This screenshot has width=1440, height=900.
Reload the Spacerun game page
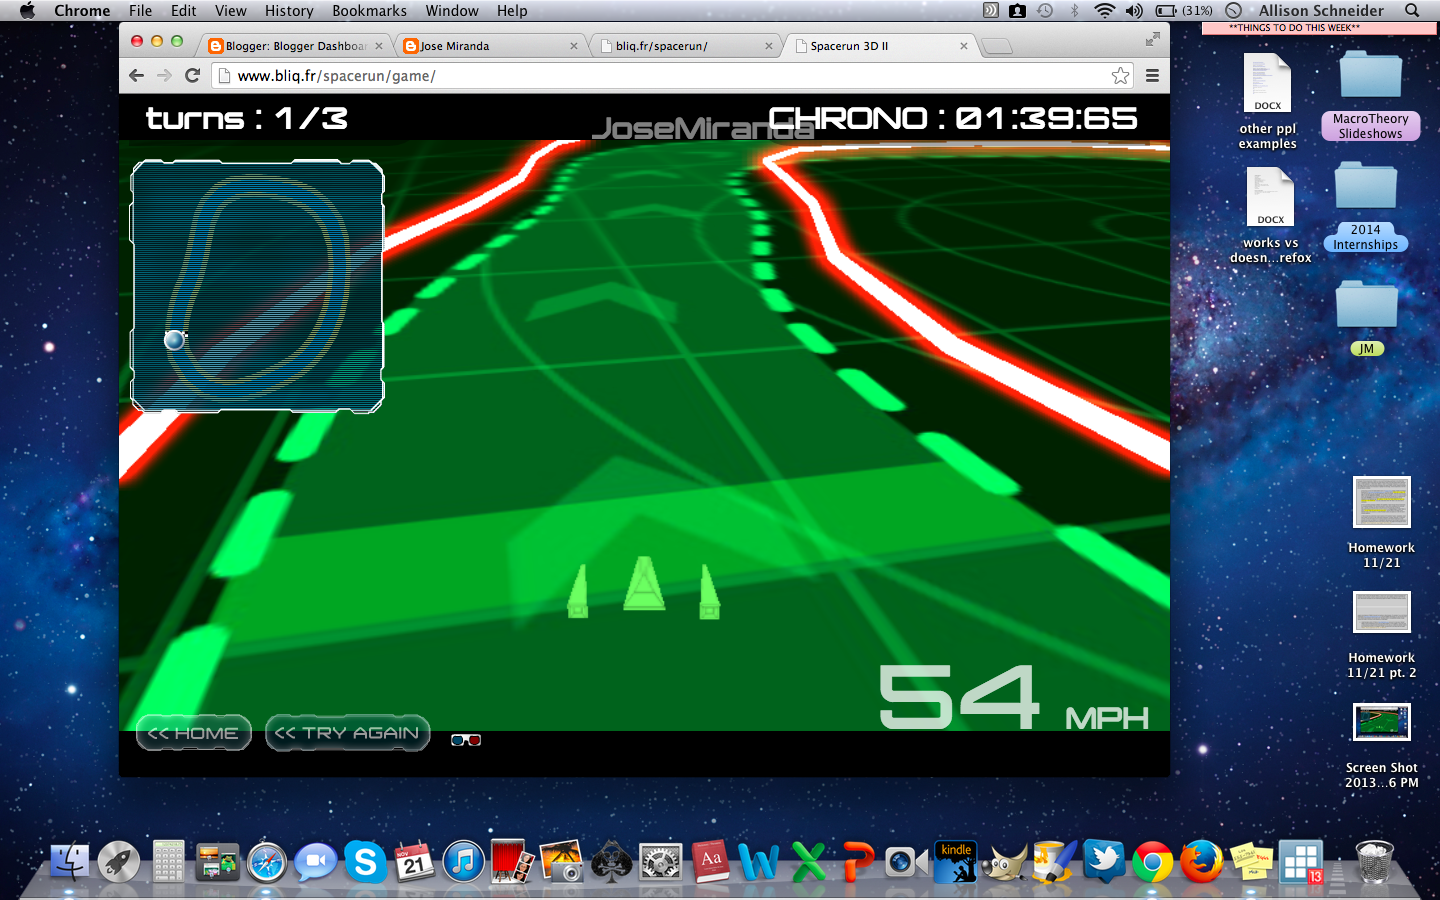click(193, 75)
